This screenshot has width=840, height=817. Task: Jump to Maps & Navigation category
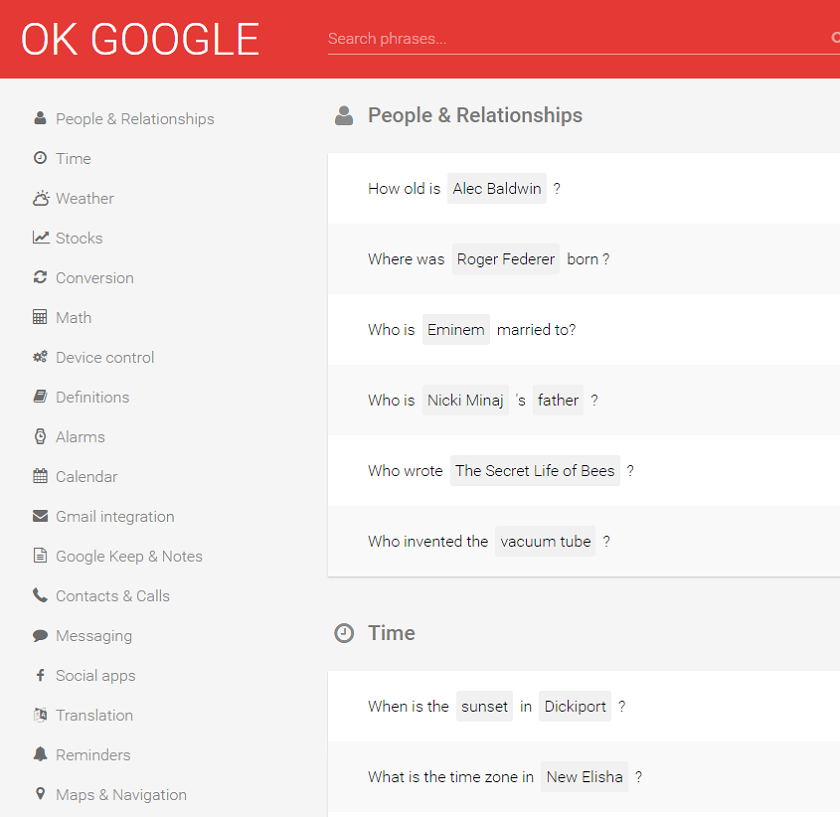pos(121,794)
